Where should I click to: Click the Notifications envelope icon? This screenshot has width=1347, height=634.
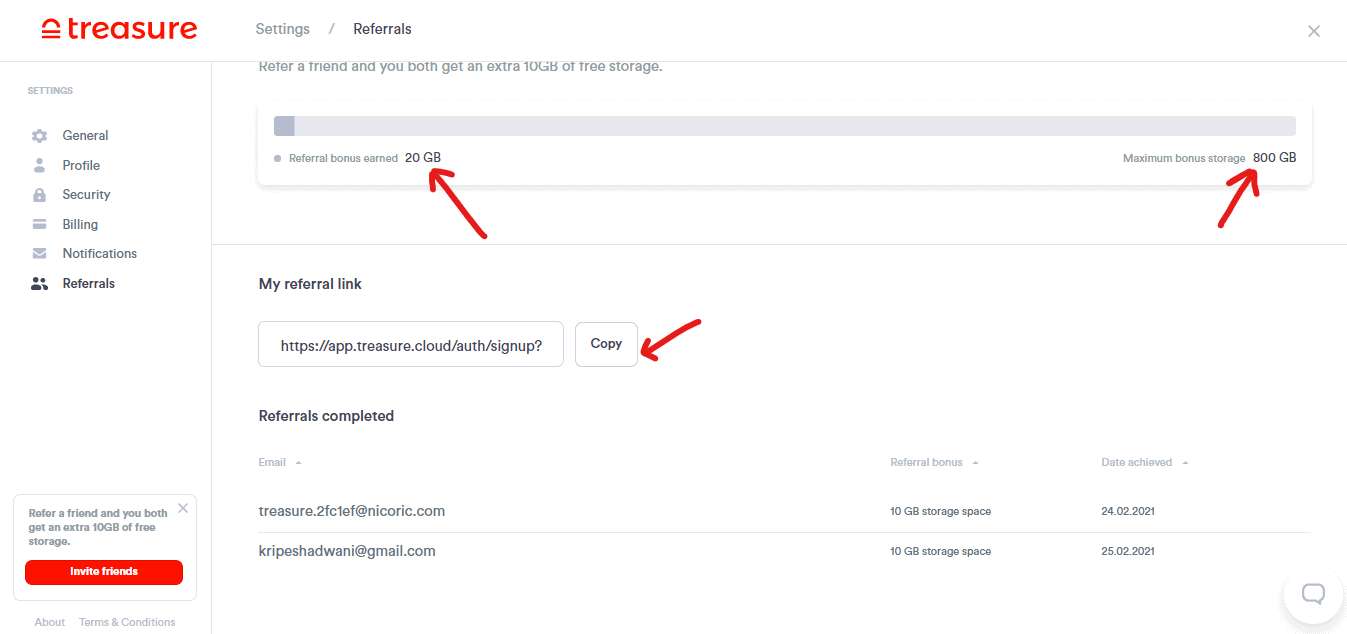[x=40, y=254]
